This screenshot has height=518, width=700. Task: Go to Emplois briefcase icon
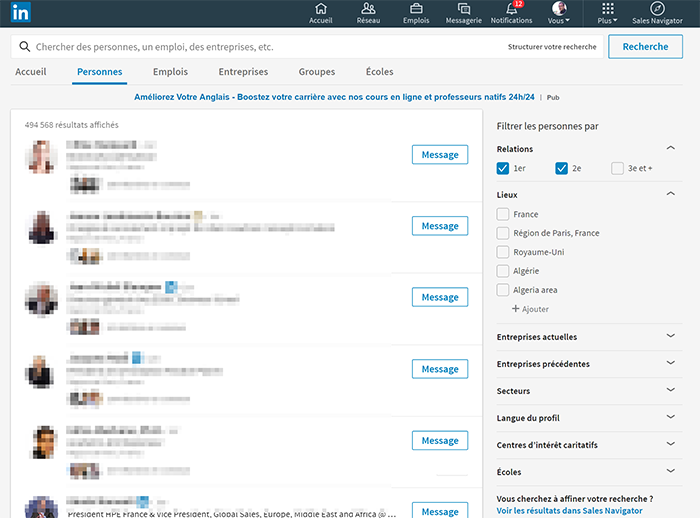pyautogui.click(x=416, y=9)
